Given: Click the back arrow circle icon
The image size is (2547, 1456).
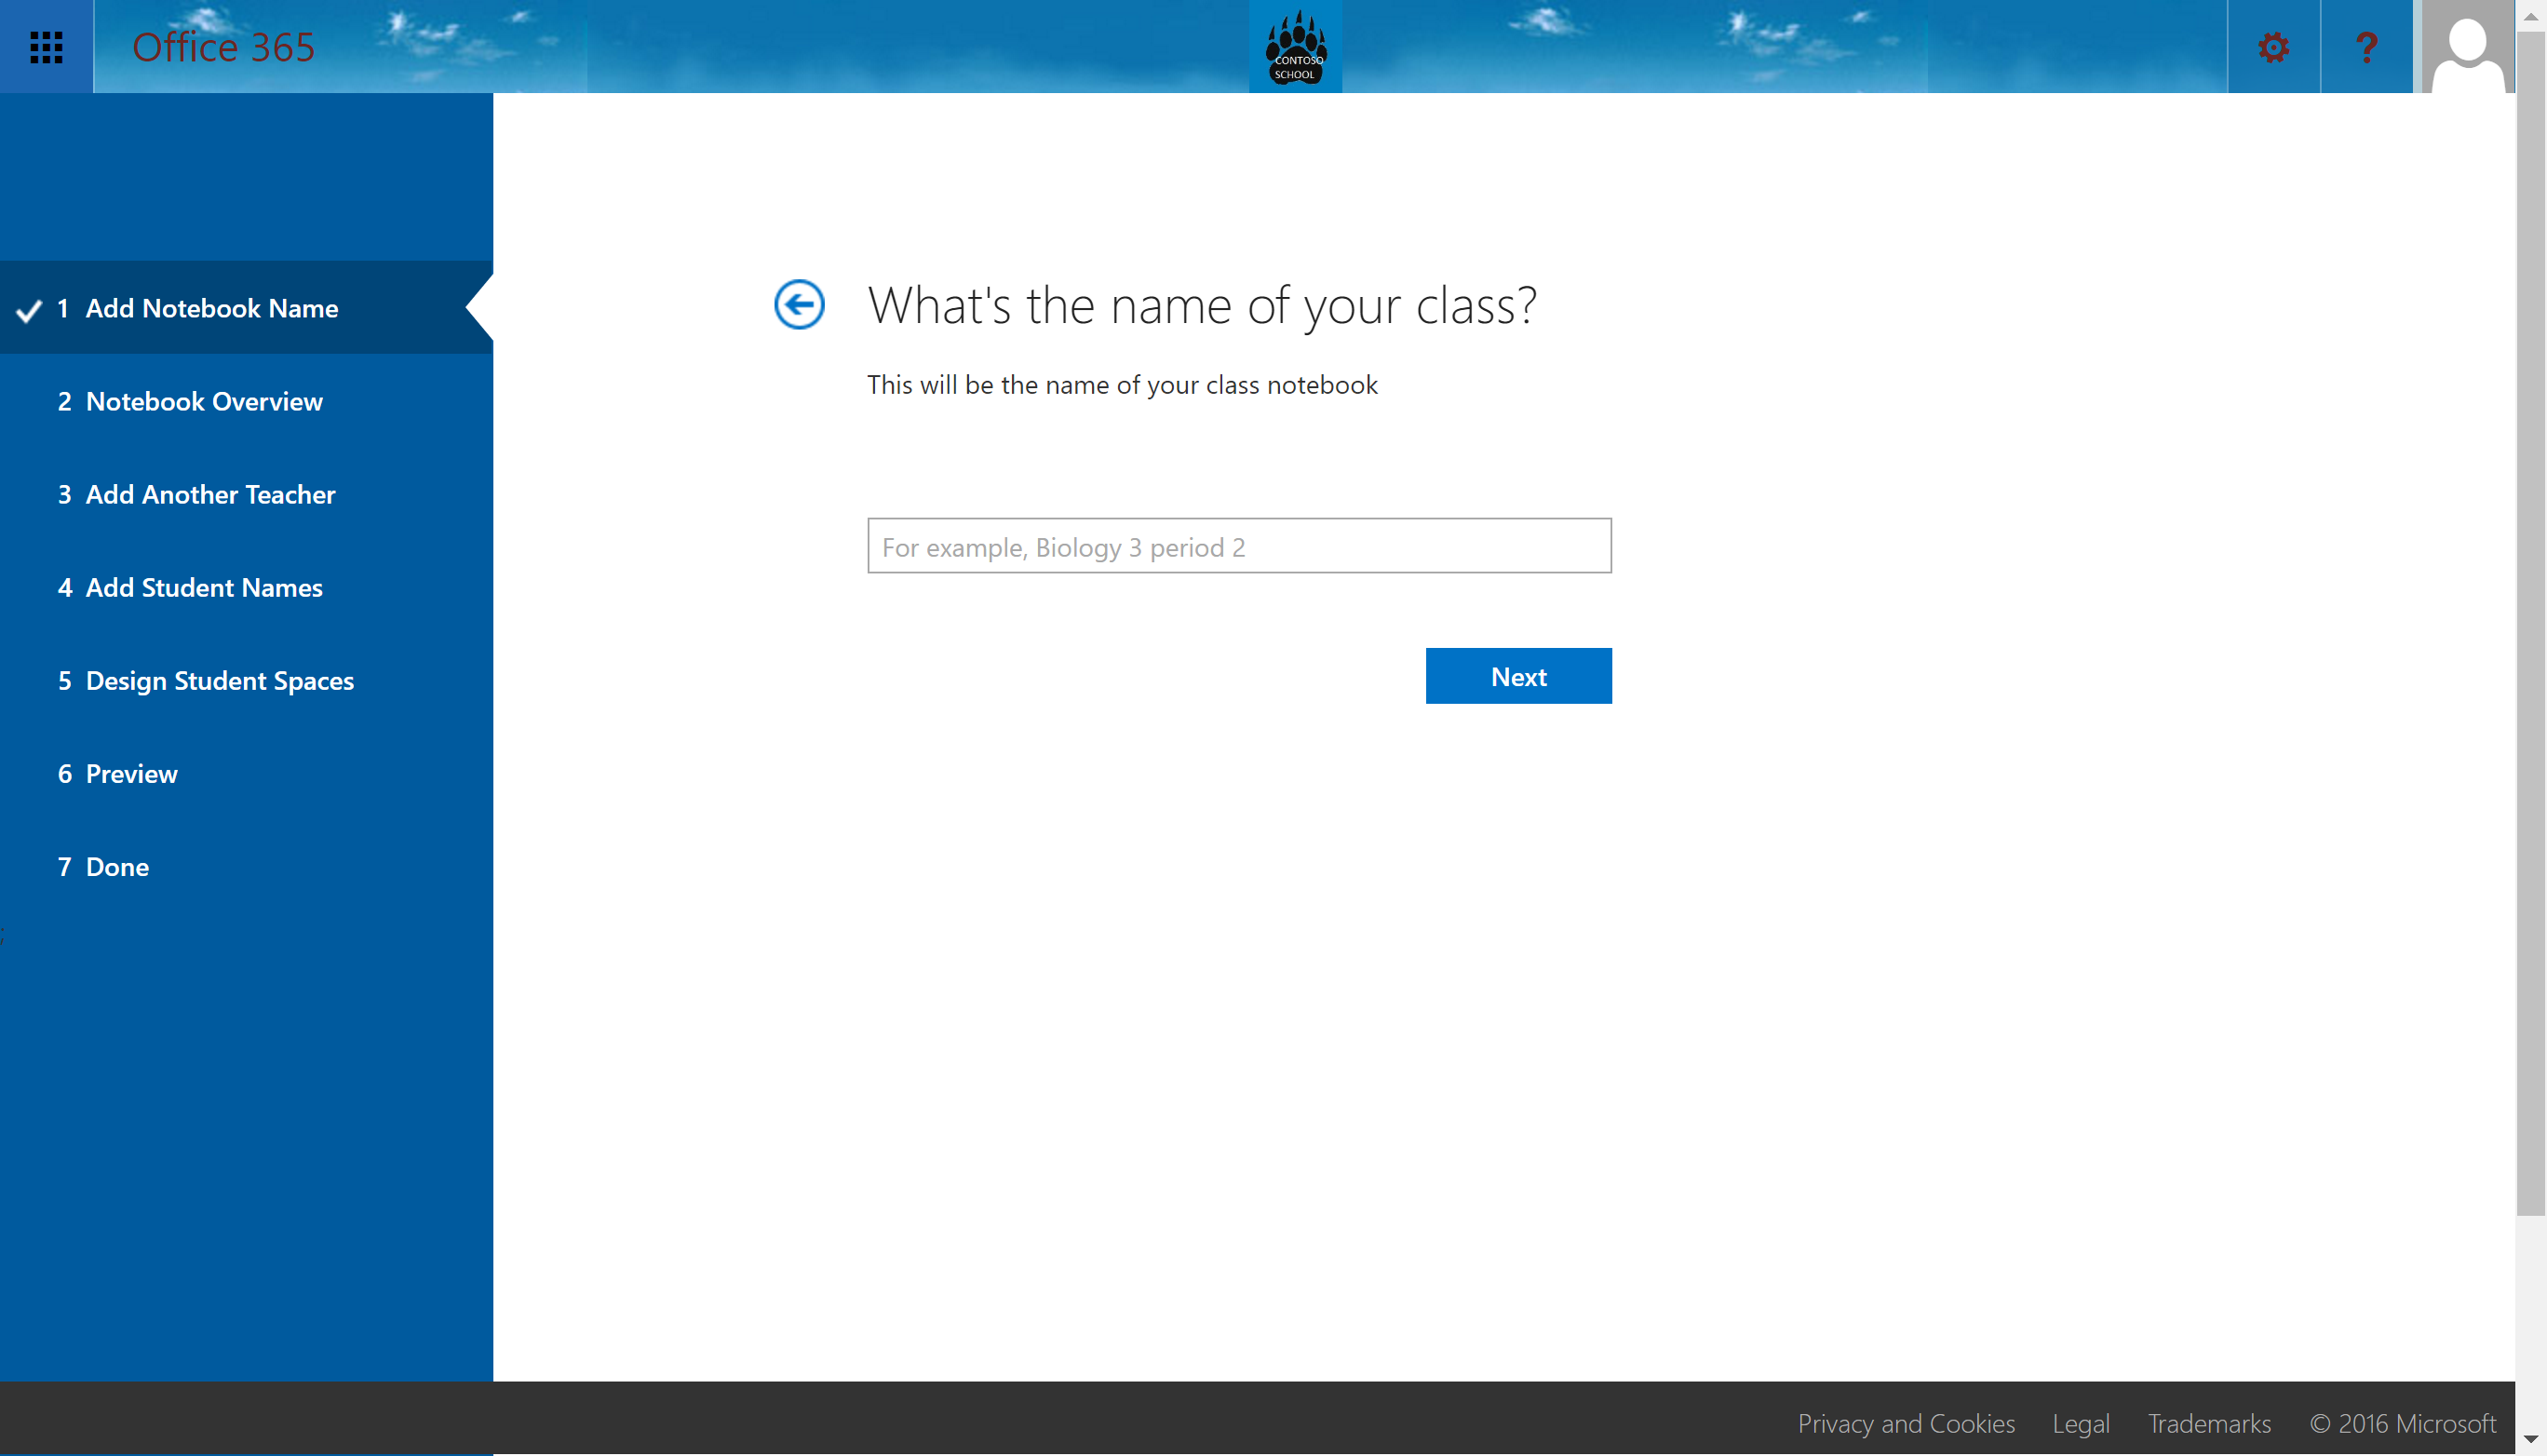Looking at the screenshot, I should (x=799, y=304).
